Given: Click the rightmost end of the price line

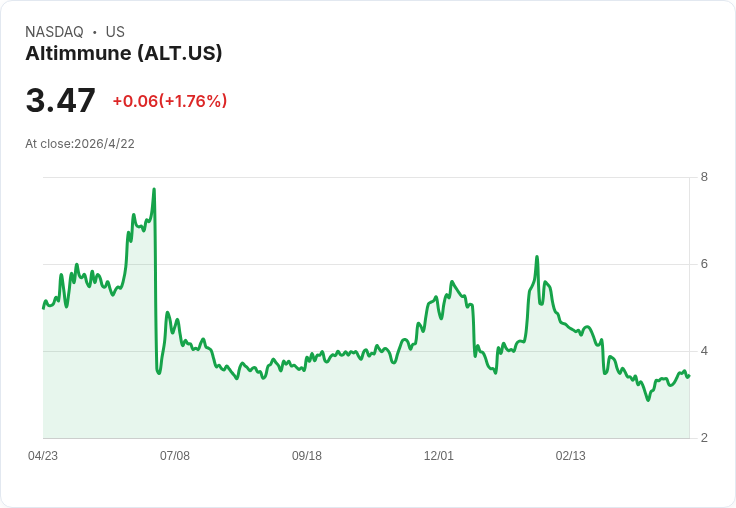Looking at the screenshot, I should 689,375.
